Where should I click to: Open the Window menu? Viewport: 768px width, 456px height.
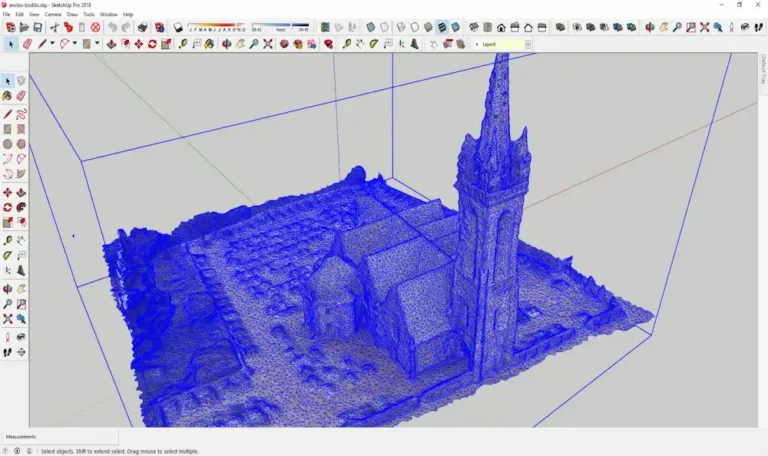(x=108, y=15)
